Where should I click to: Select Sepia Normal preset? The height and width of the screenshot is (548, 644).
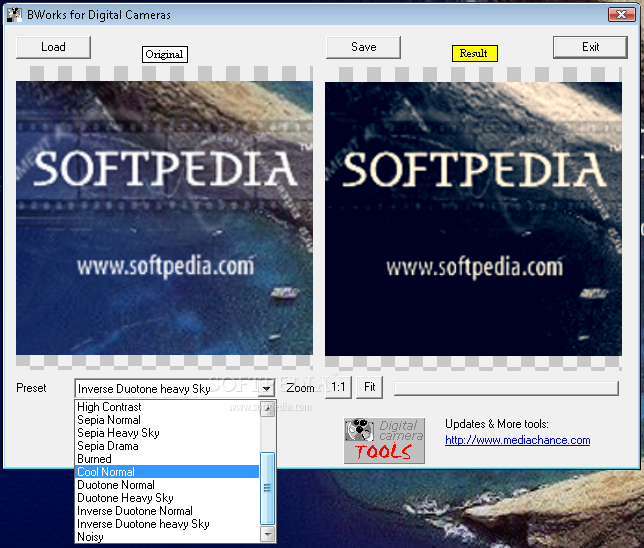pos(168,420)
